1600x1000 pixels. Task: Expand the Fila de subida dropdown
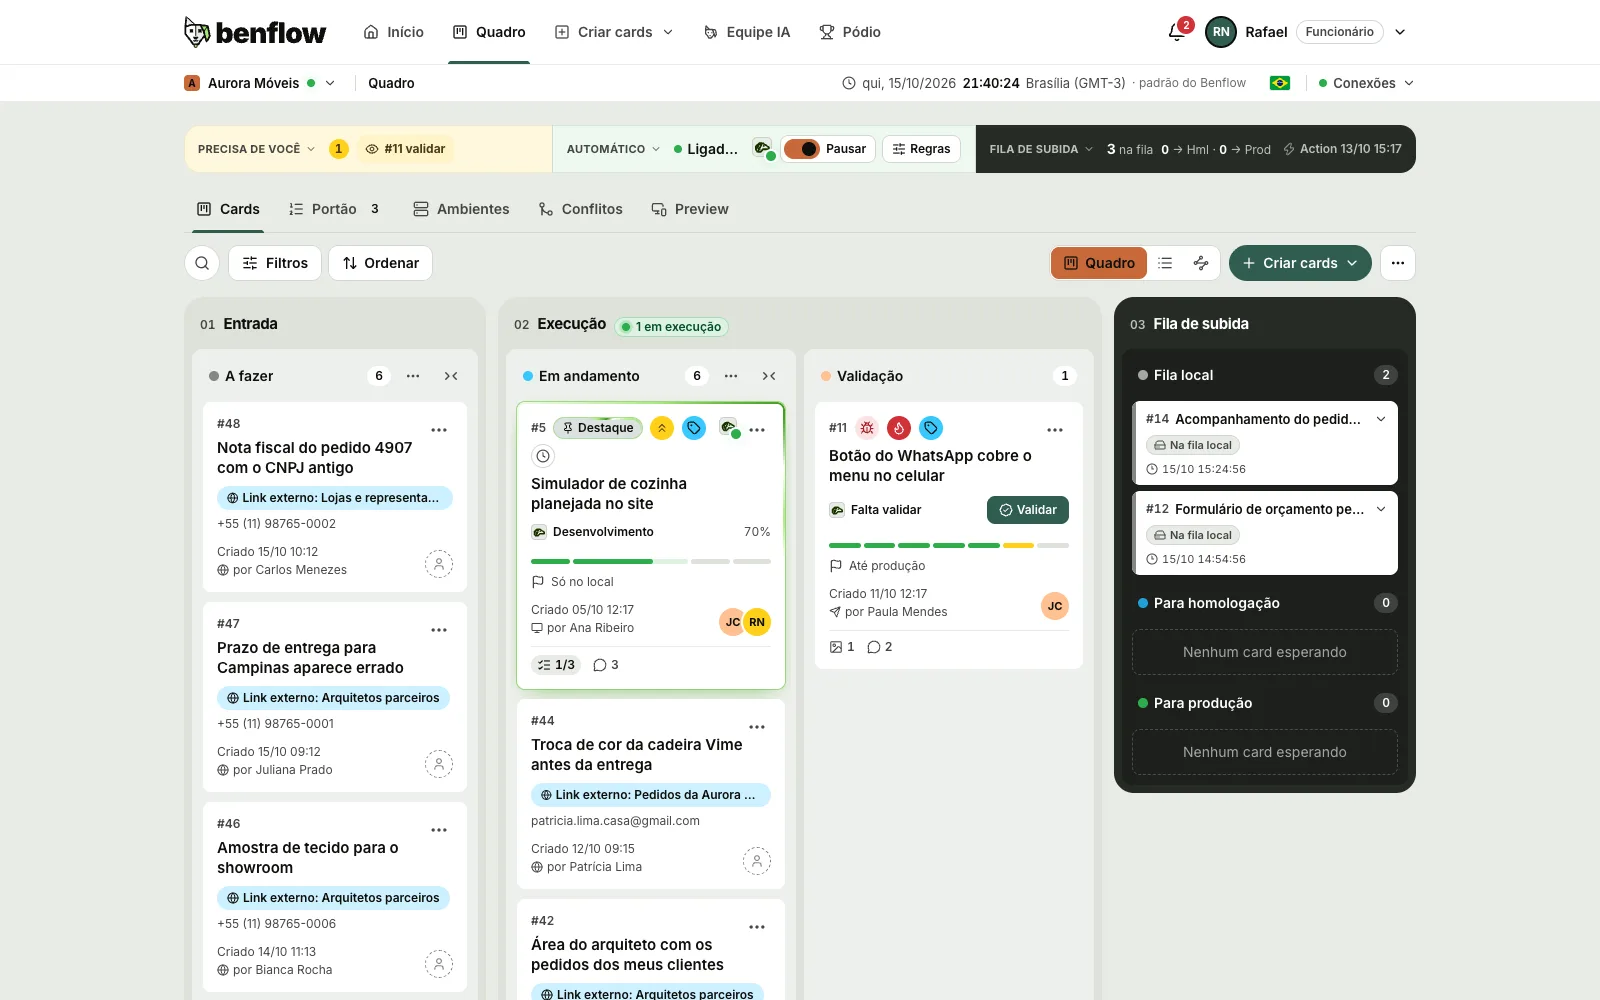[x=1042, y=149]
